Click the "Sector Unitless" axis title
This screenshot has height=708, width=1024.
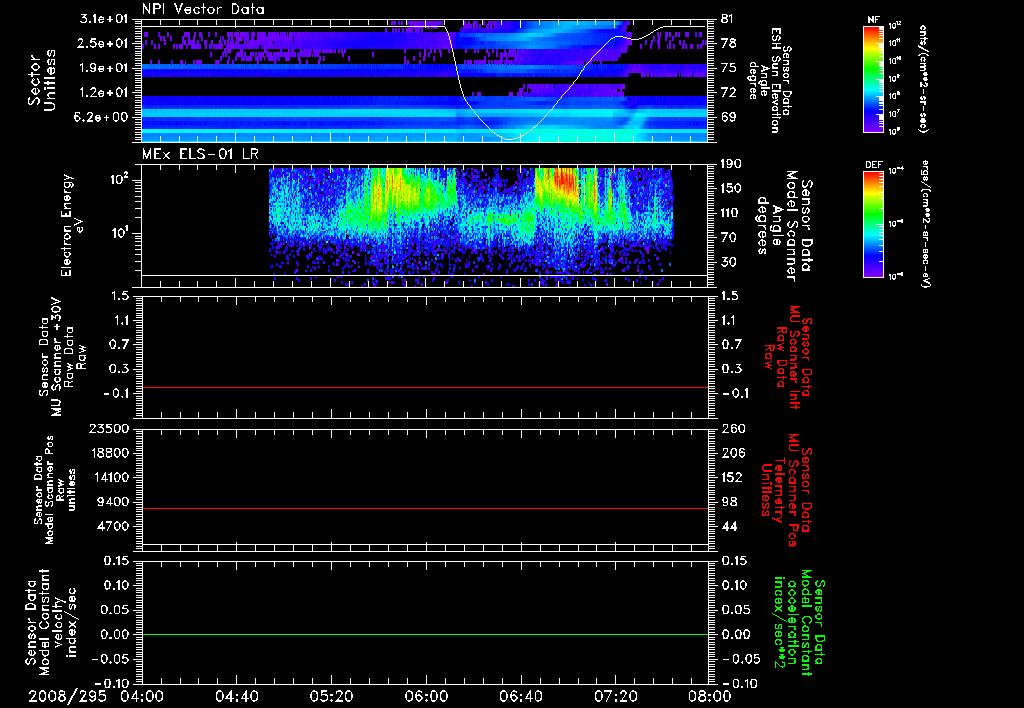tap(42, 80)
